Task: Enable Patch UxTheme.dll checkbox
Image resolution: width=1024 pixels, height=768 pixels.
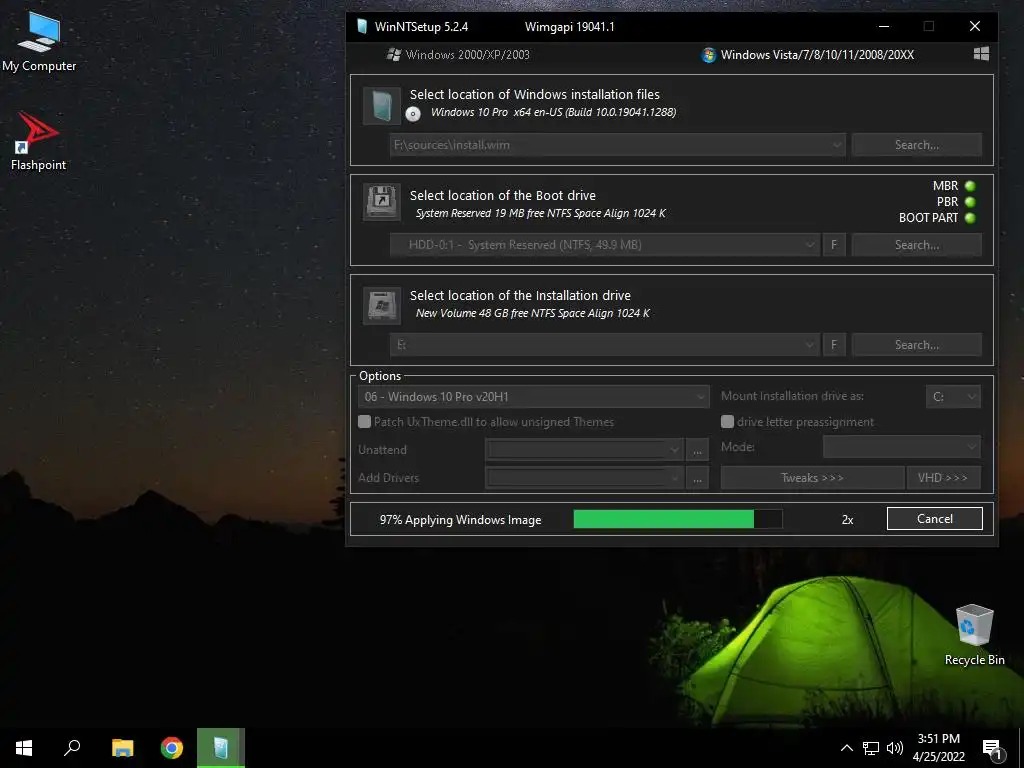Action: pyautogui.click(x=364, y=422)
